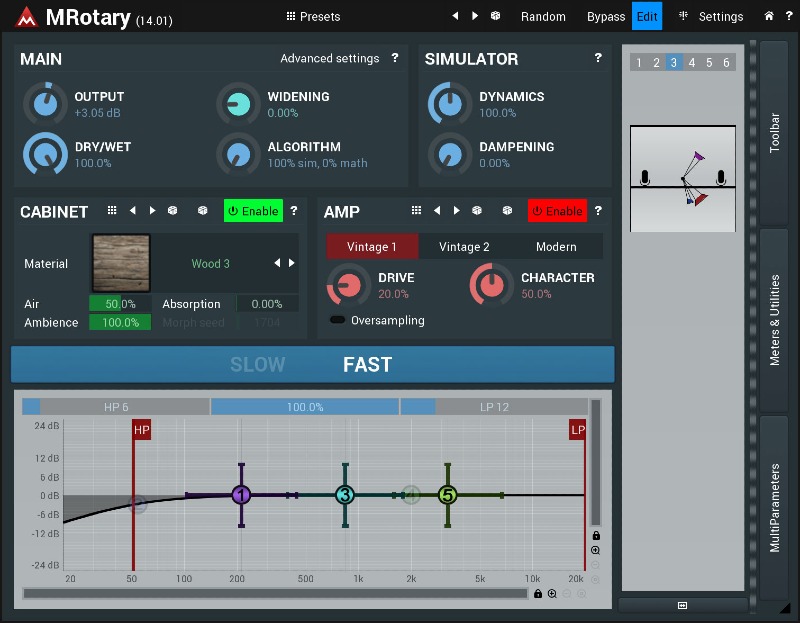Click the lock icon below EQ scrollbar

coord(538,593)
